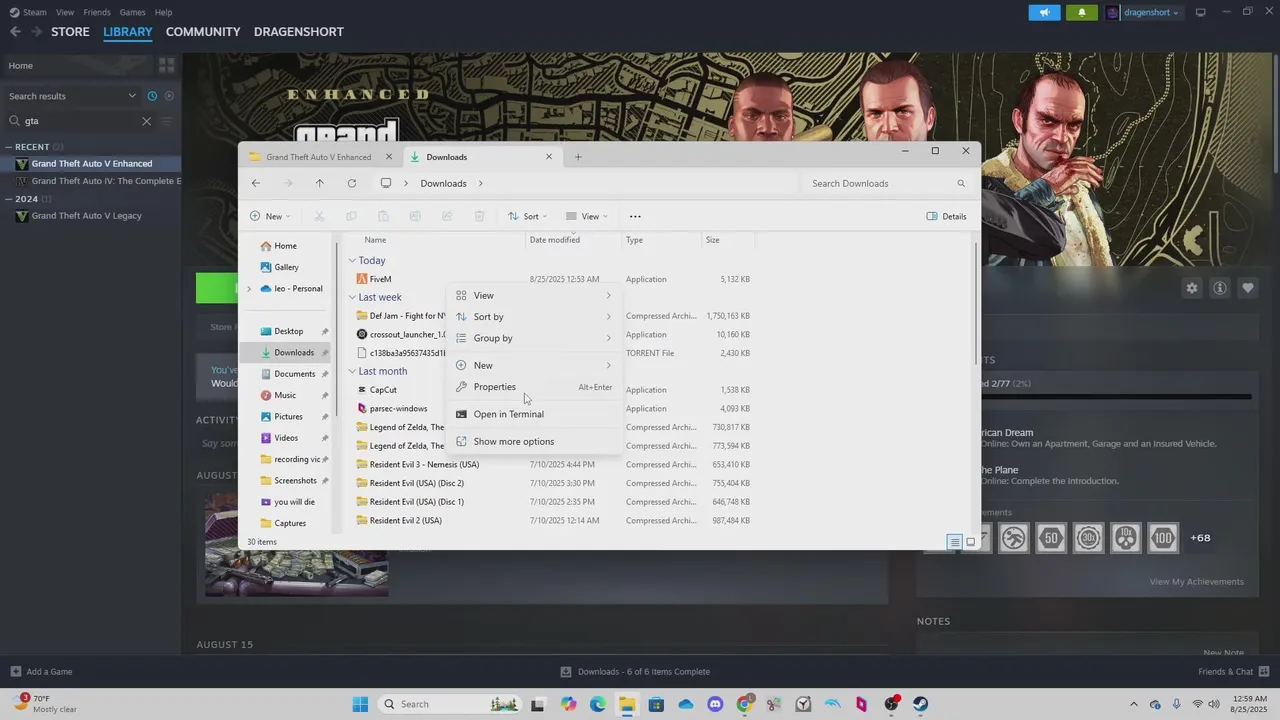Open Microsoft Edge from the taskbar

(598, 704)
